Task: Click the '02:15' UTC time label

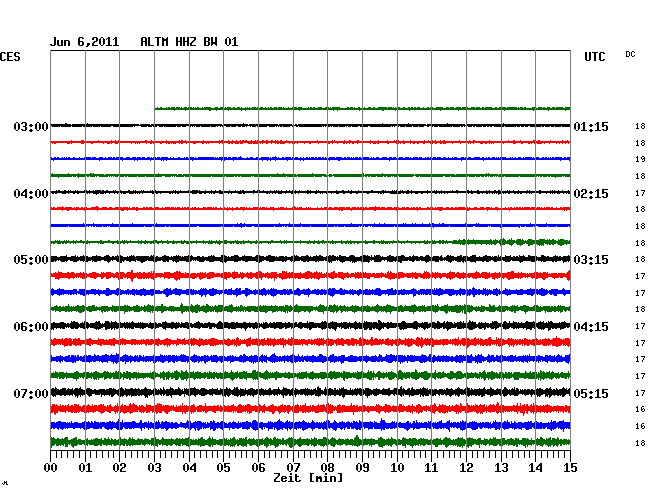Action: 591,194
